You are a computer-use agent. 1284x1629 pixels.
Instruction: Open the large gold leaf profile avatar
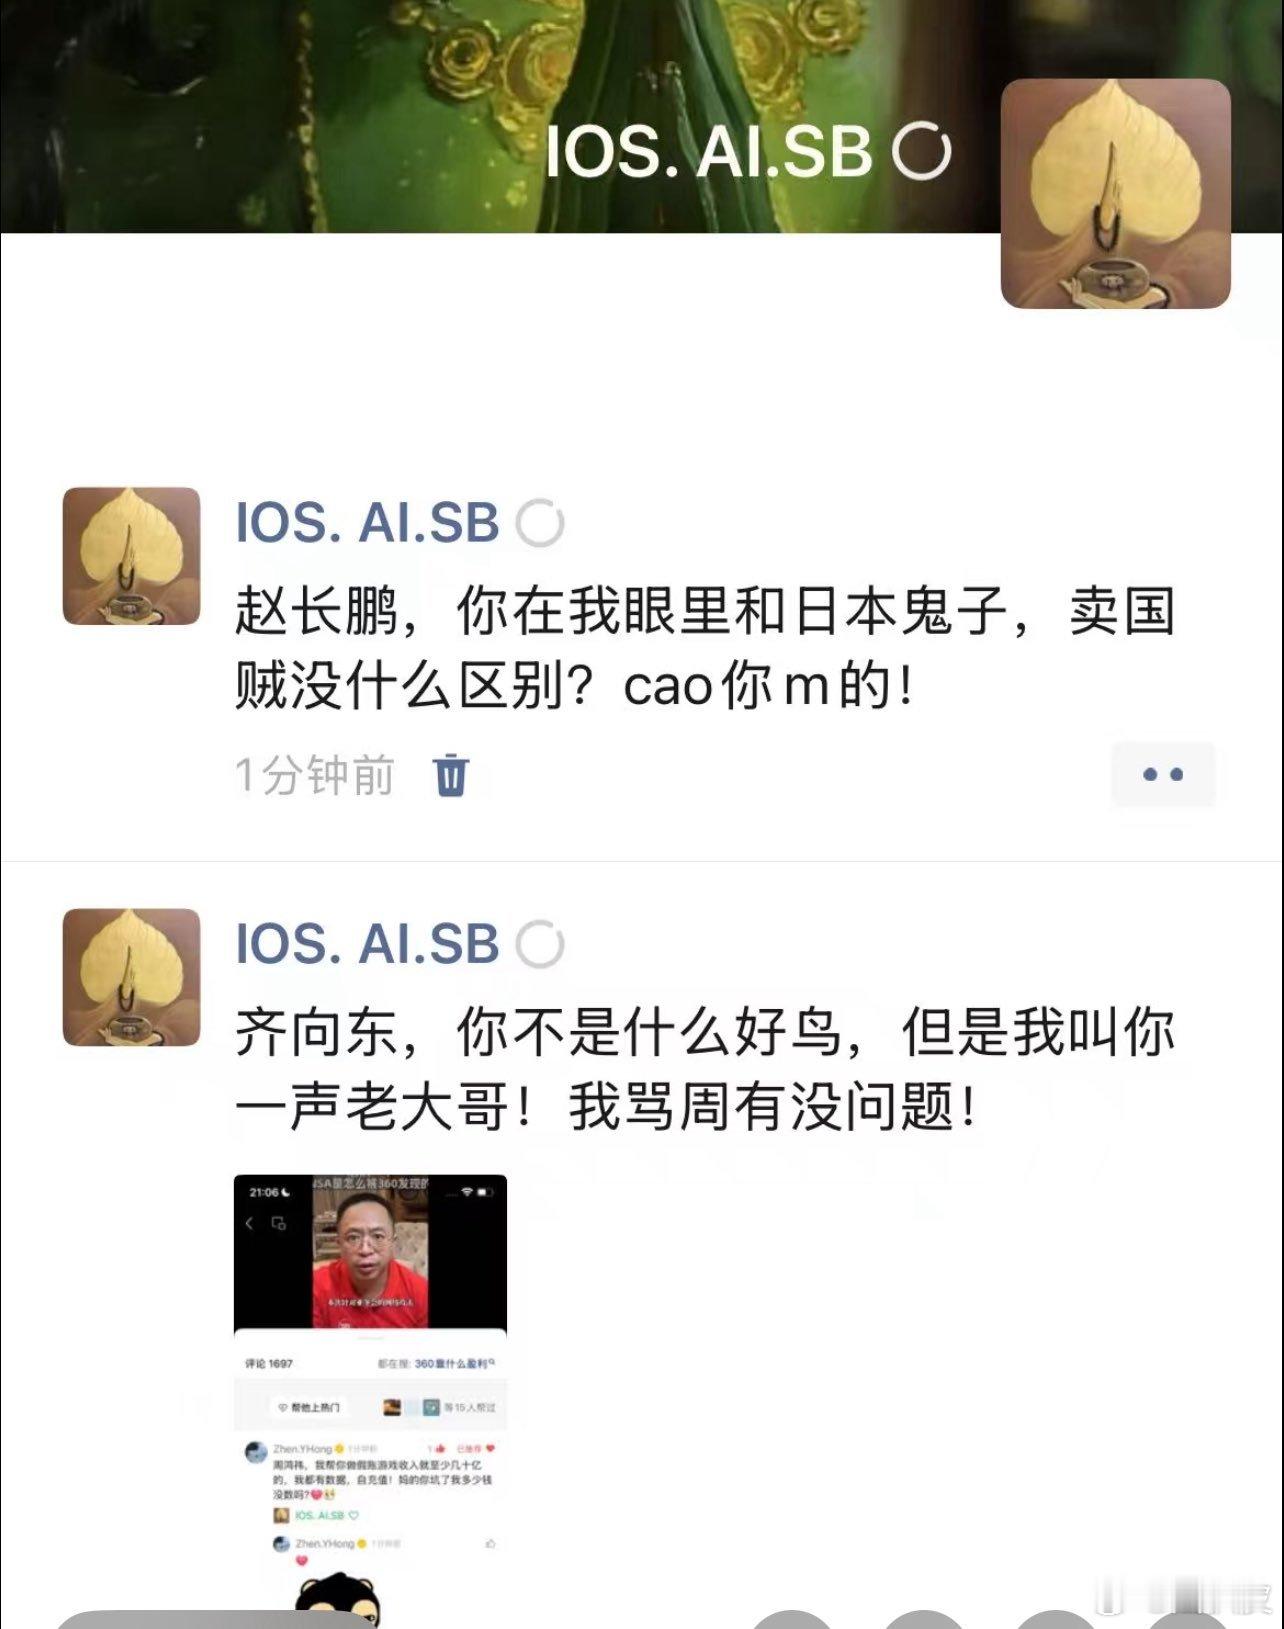click(1116, 194)
